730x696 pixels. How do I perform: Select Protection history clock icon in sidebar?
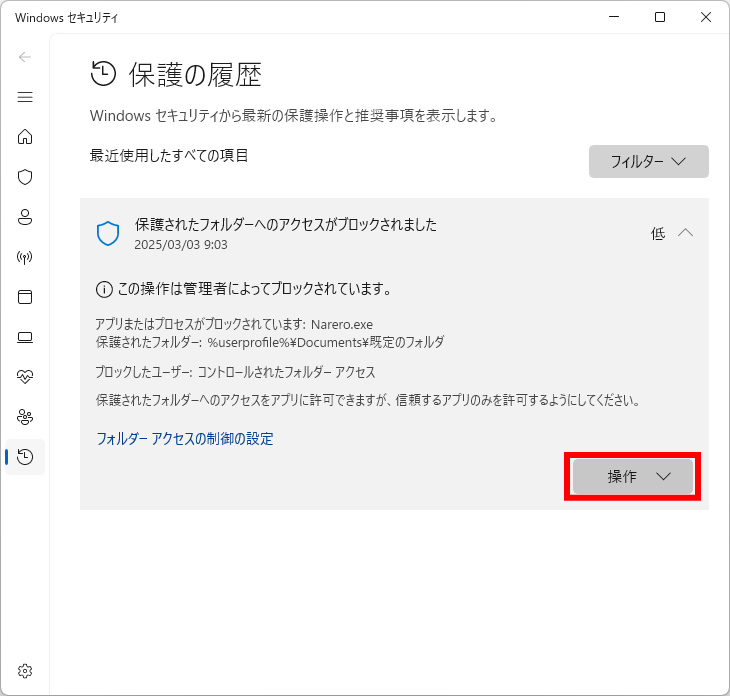tap(25, 457)
